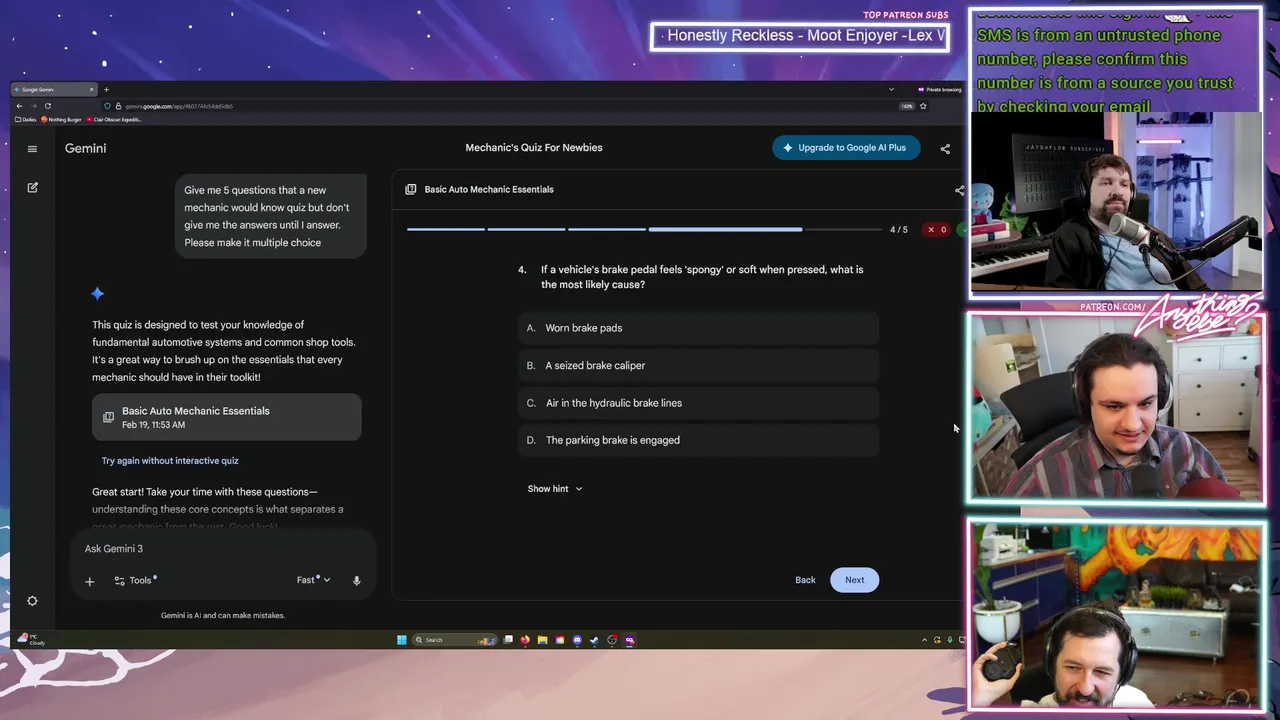This screenshot has height=720, width=1280.
Task: Open the Fast model selector dropdown
Action: [x=314, y=580]
